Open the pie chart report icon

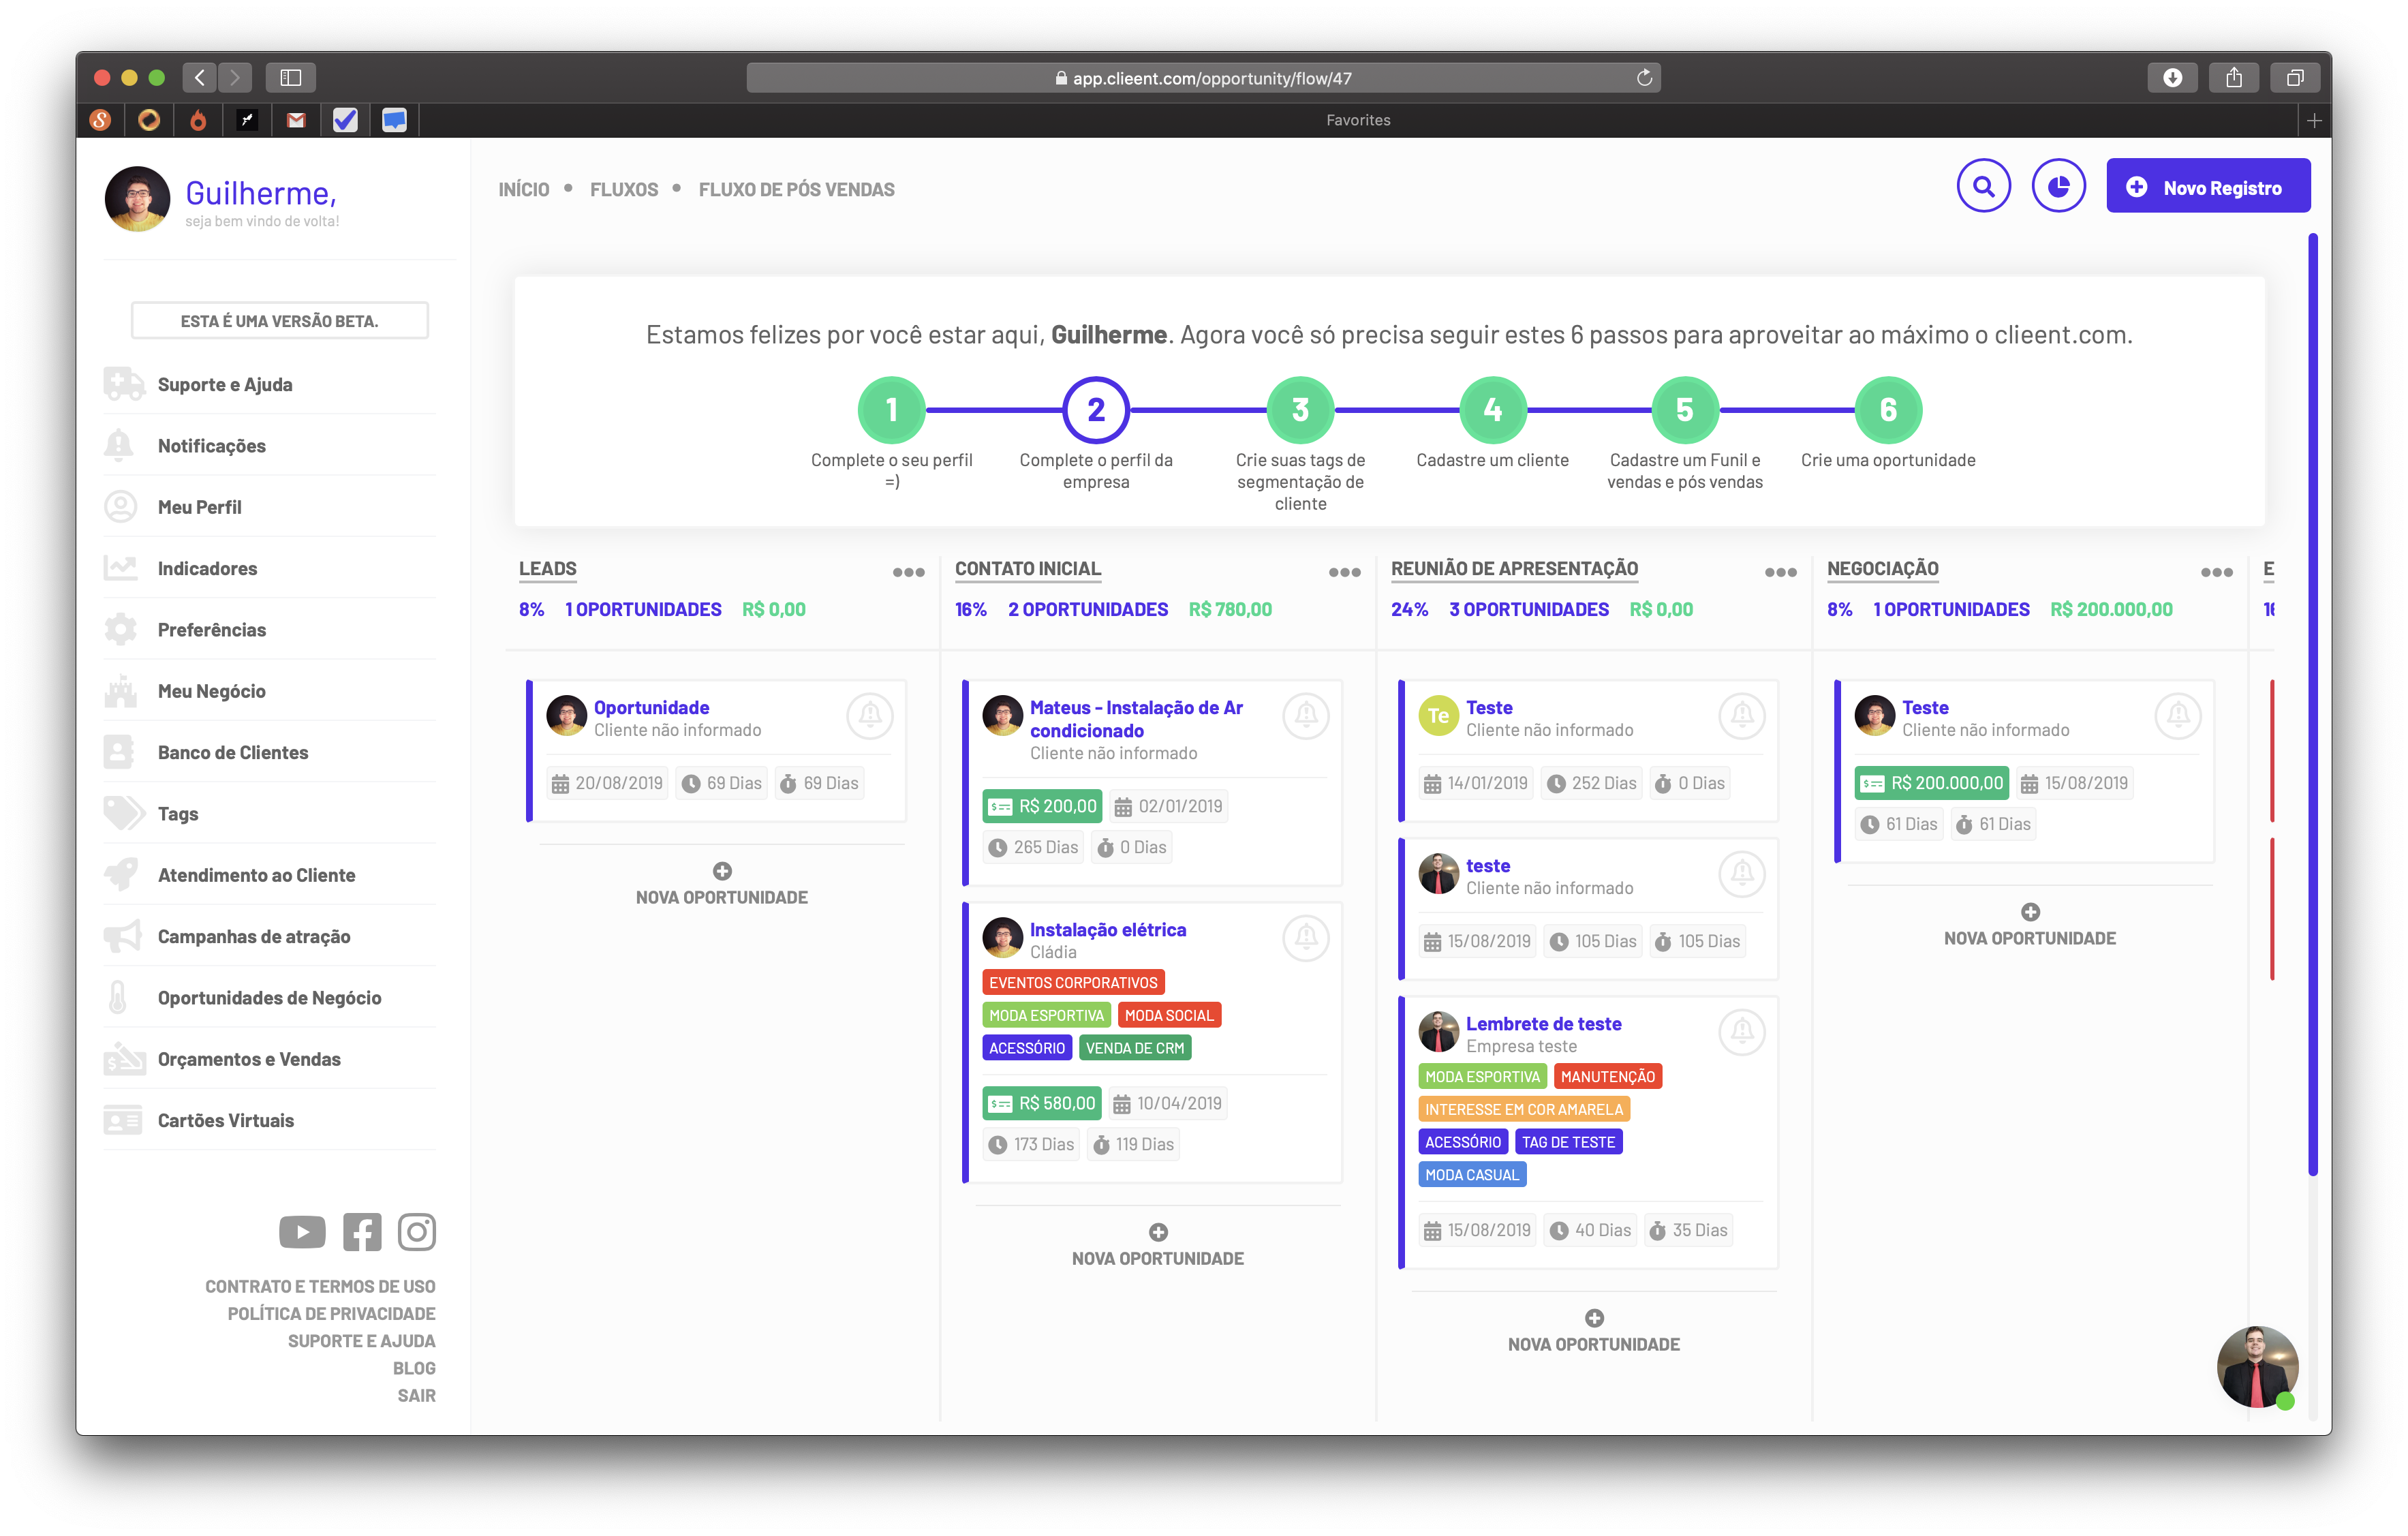2058,186
